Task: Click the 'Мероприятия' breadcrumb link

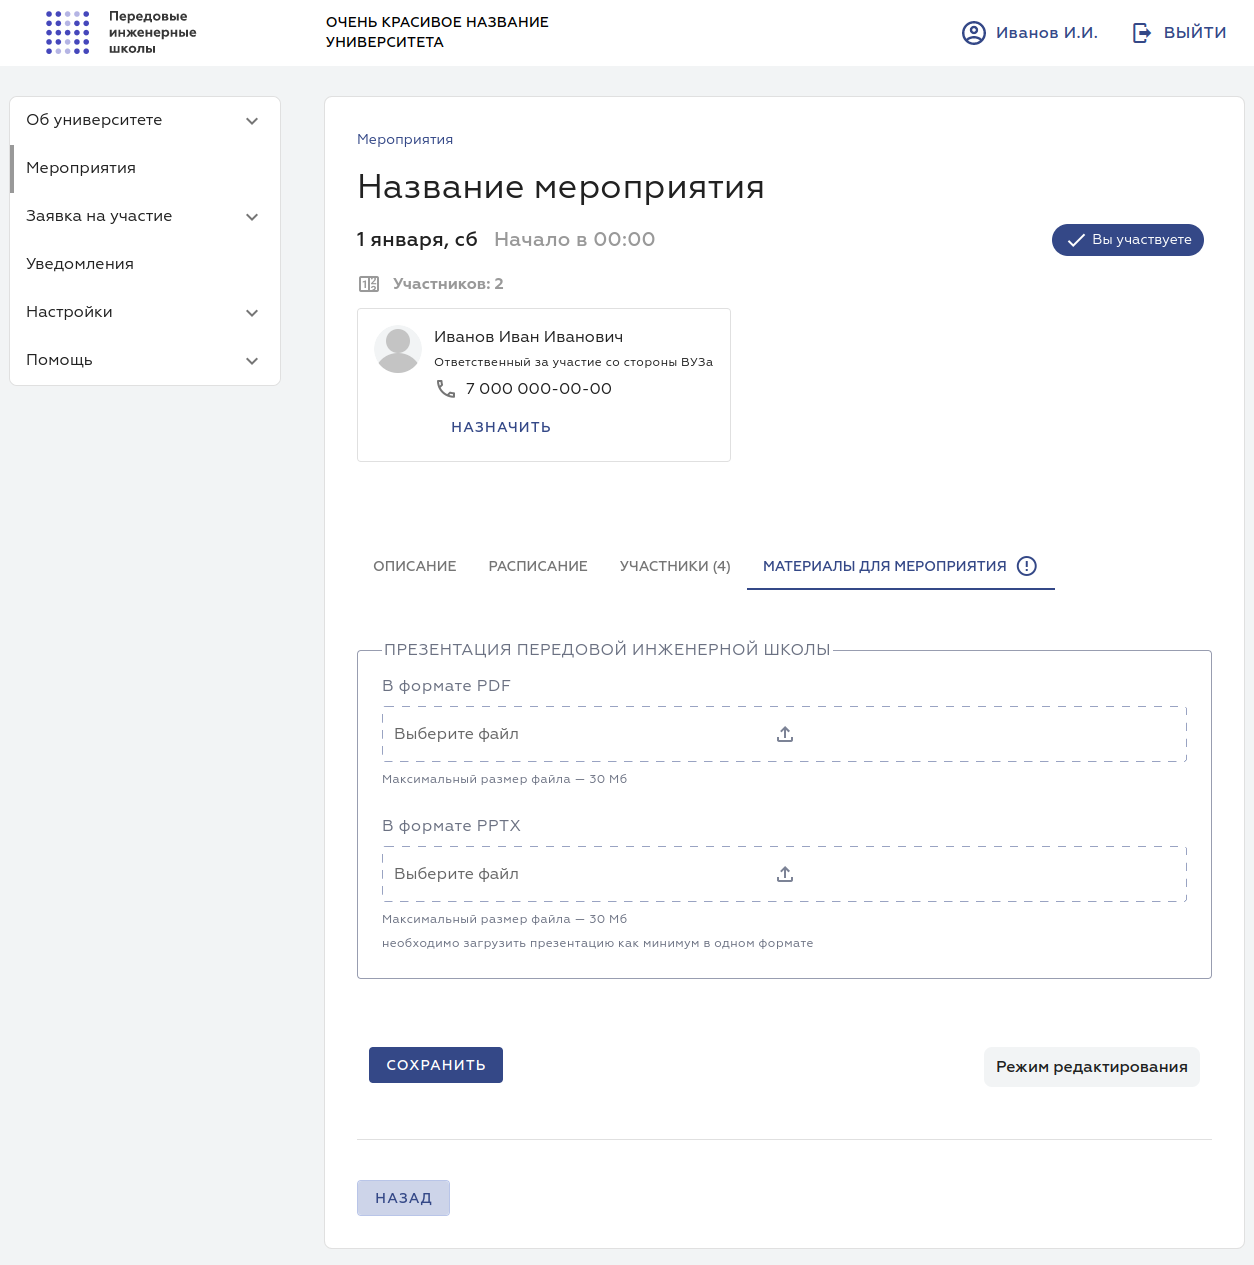Action: tap(405, 139)
